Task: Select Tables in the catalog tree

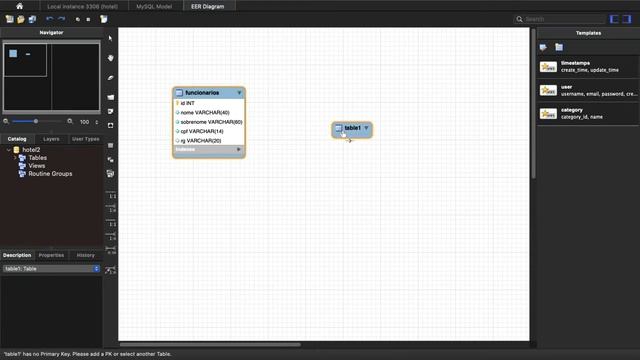Action: pyautogui.click(x=38, y=158)
